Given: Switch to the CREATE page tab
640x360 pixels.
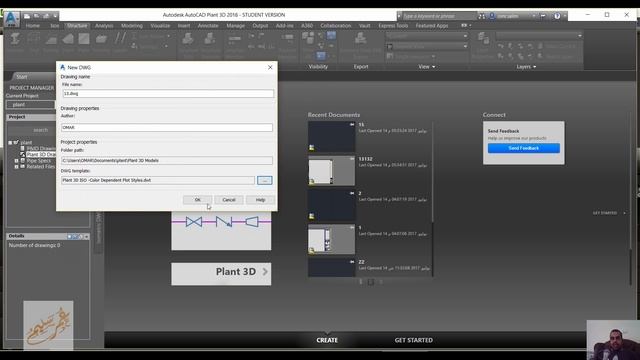Looking at the screenshot, I should [327, 340].
